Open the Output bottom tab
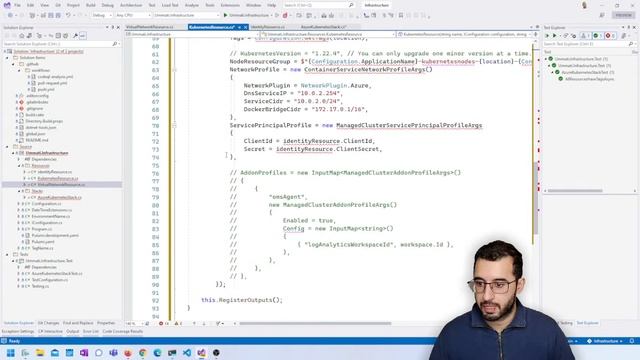640x360 pixels. (x=73, y=331)
